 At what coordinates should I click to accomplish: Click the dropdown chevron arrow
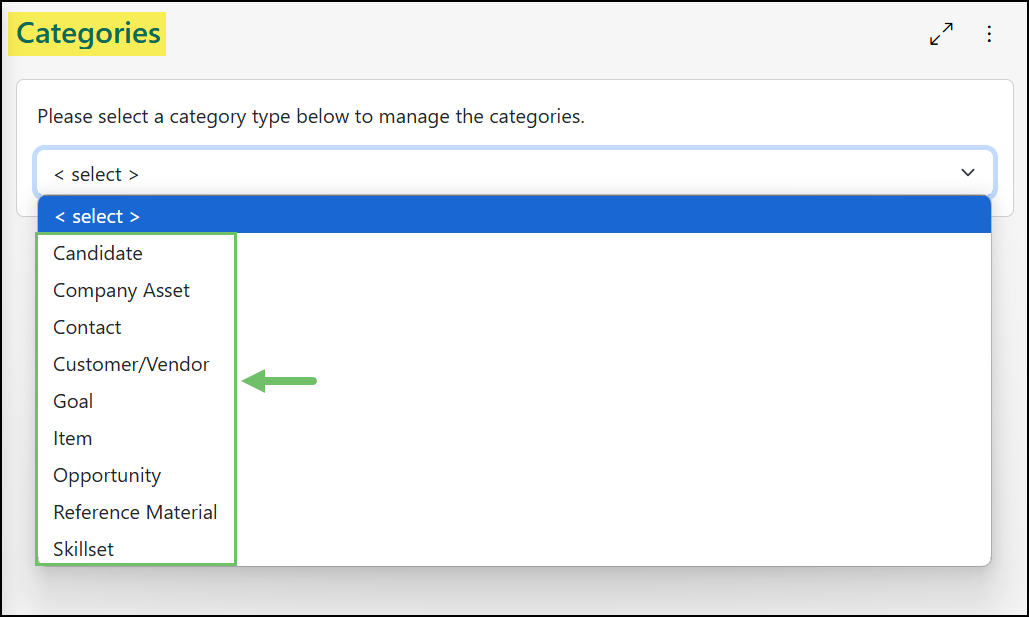[967, 173]
